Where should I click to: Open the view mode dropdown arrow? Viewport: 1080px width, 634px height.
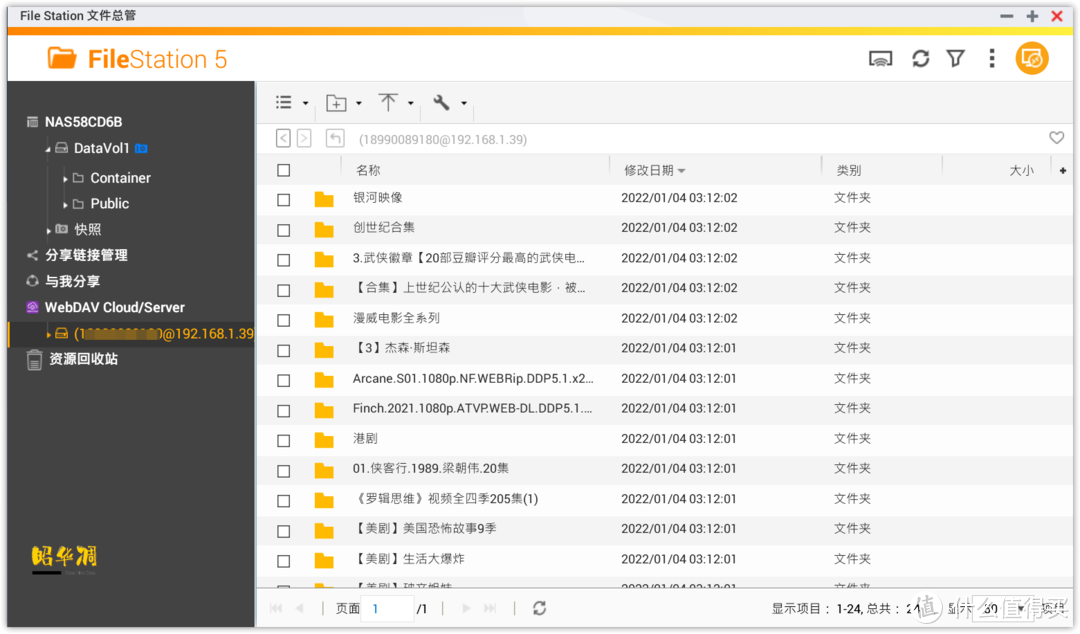coord(305,103)
